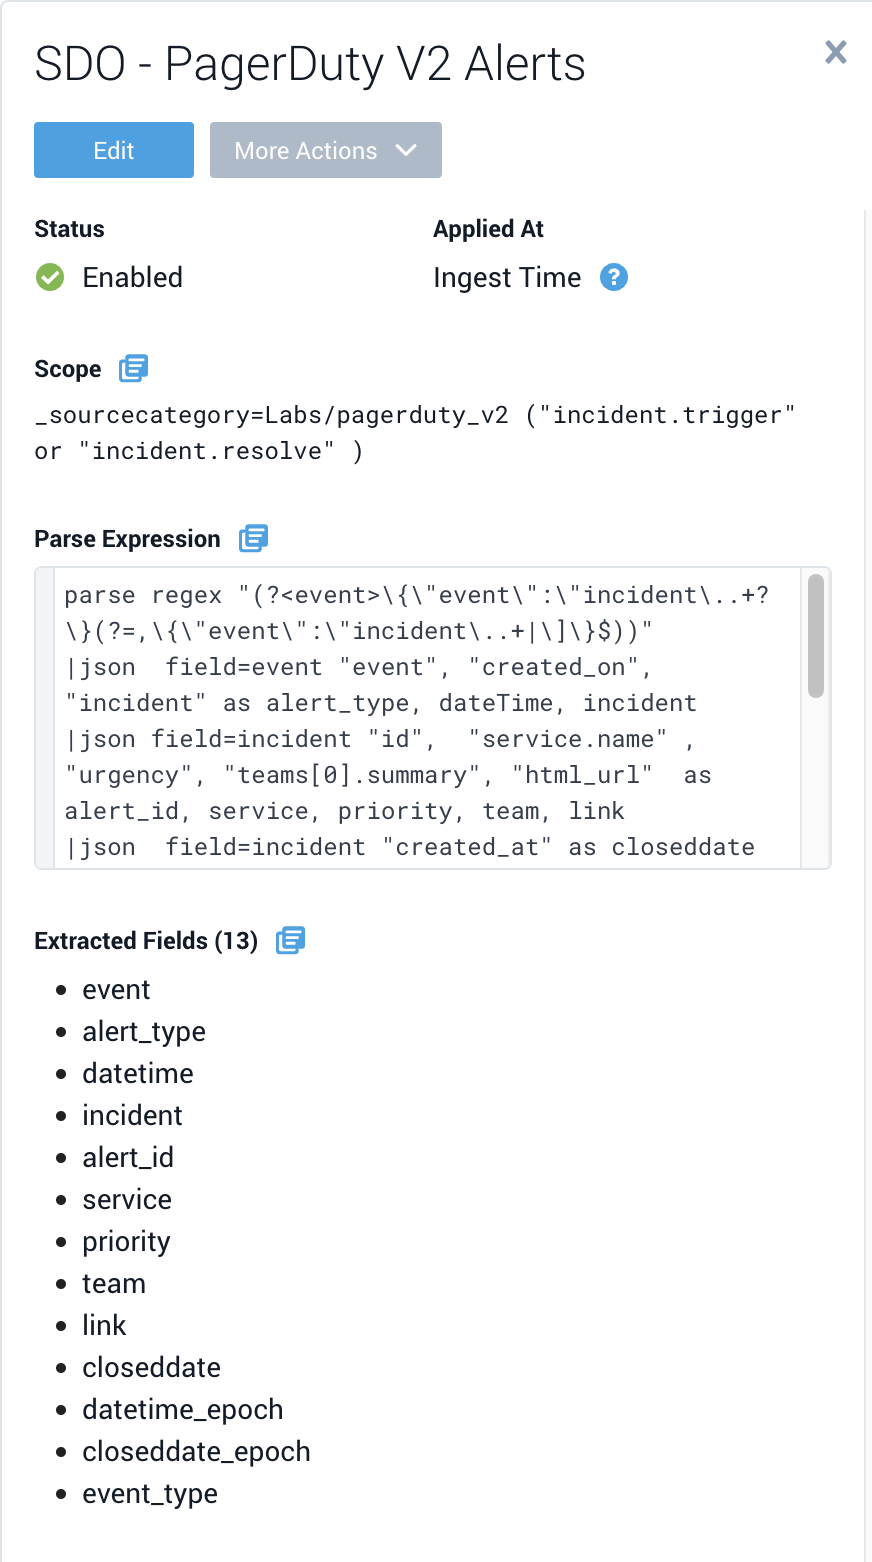Viewport: 872px width, 1562px height.
Task: Copy the Scope expression using its copy icon
Action: tap(135, 368)
